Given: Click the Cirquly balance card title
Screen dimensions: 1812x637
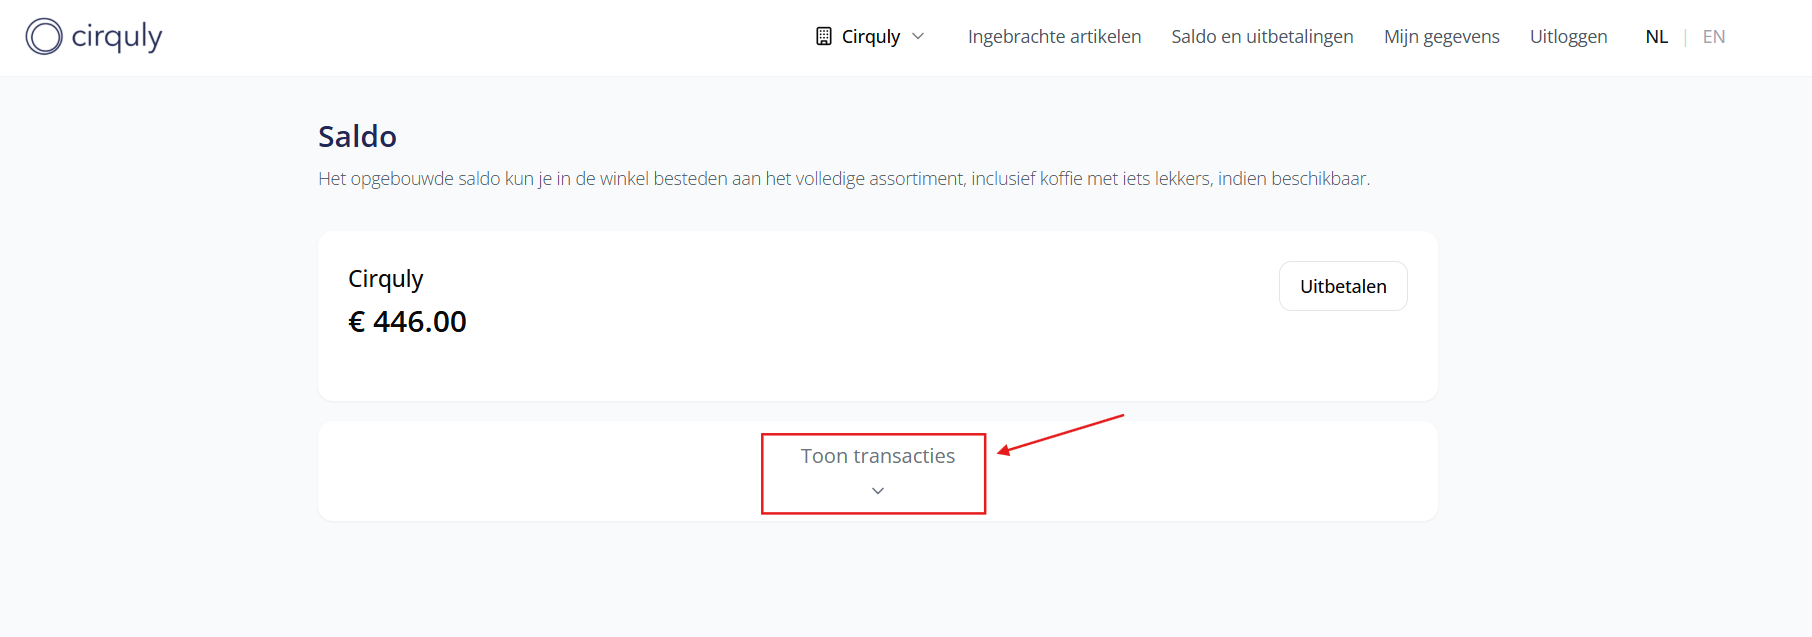Looking at the screenshot, I should [385, 279].
